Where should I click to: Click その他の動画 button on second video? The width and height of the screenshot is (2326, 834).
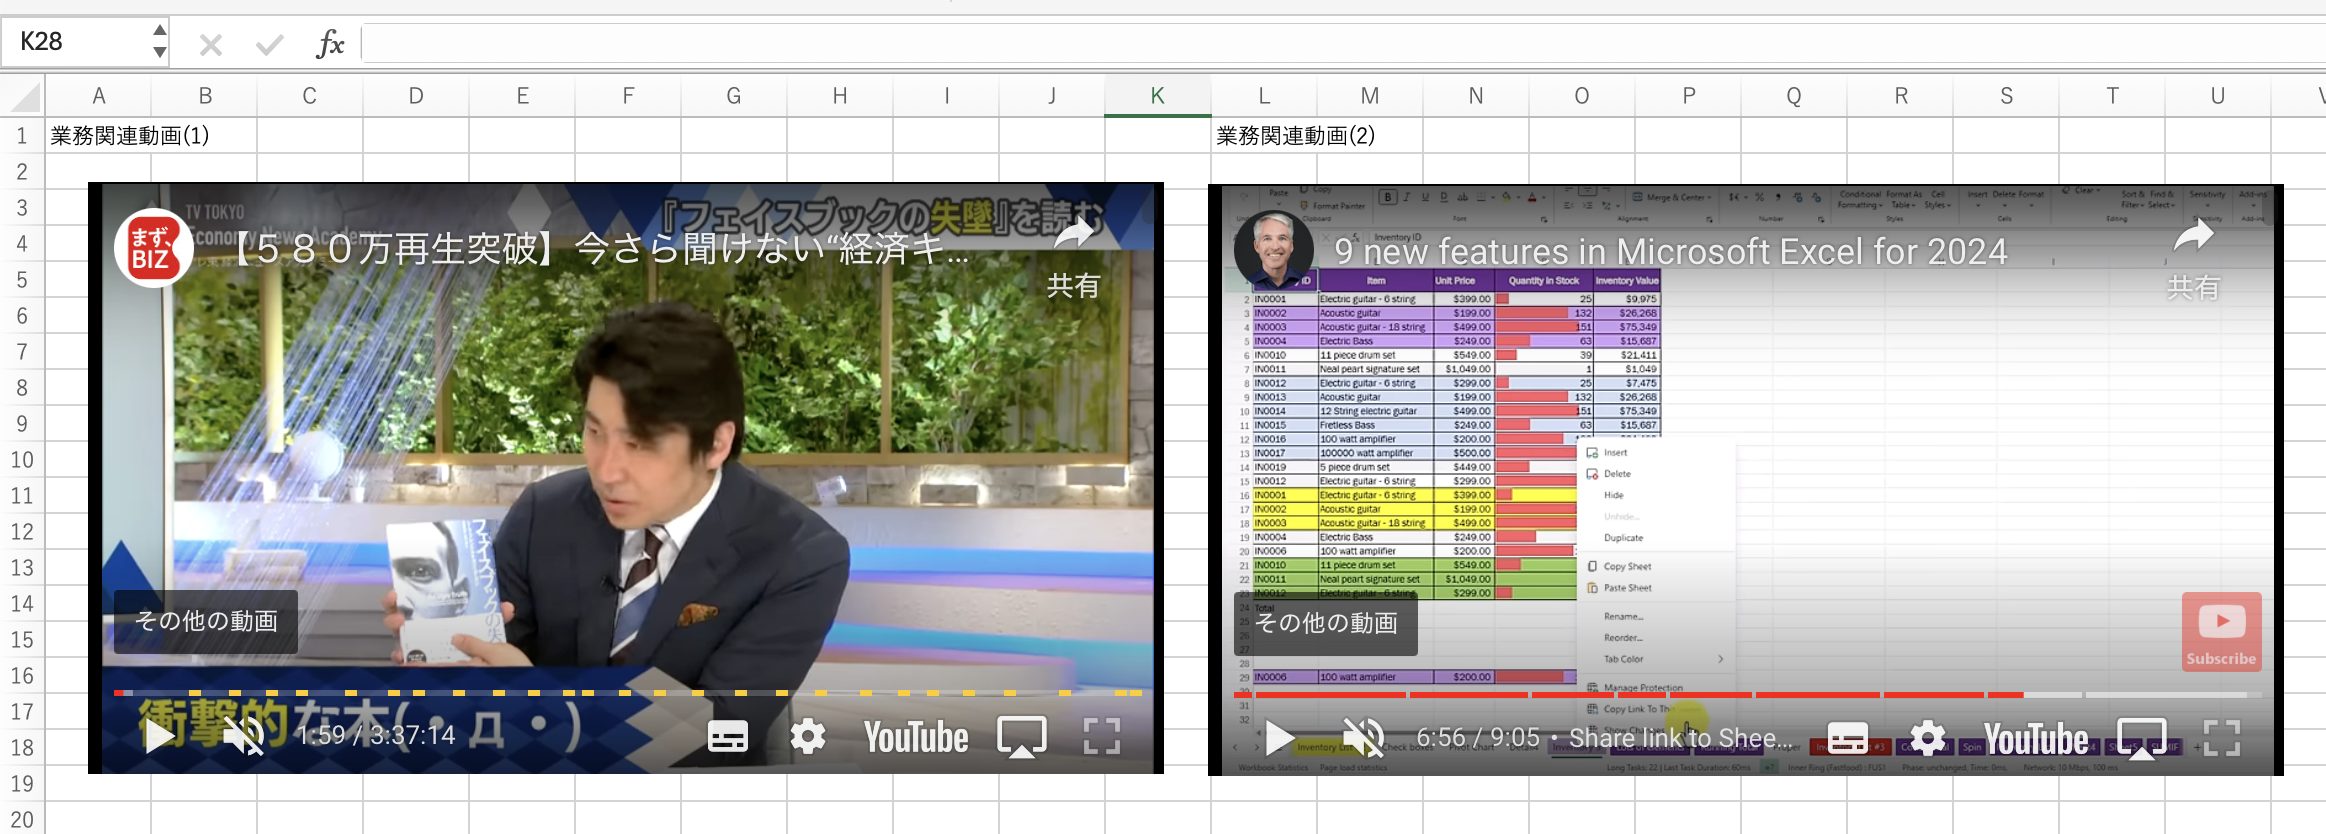point(1326,623)
